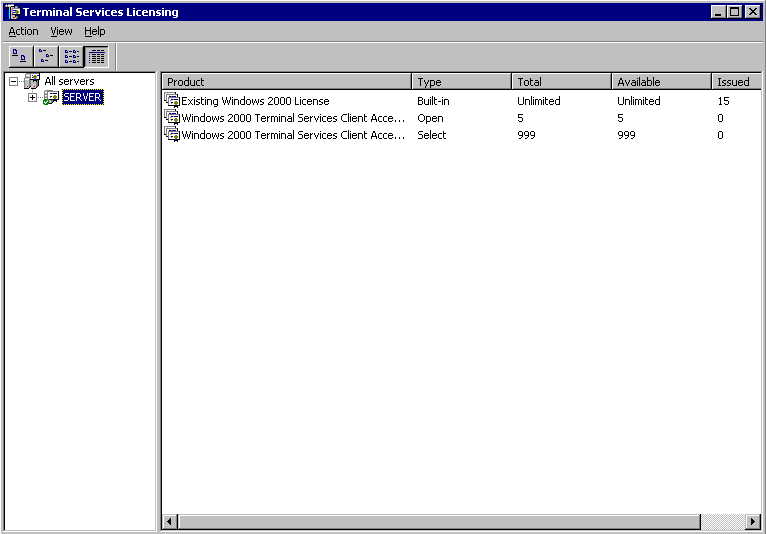Click the SERVER license server icon
The height and width of the screenshot is (534, 766).
(51, 97)
